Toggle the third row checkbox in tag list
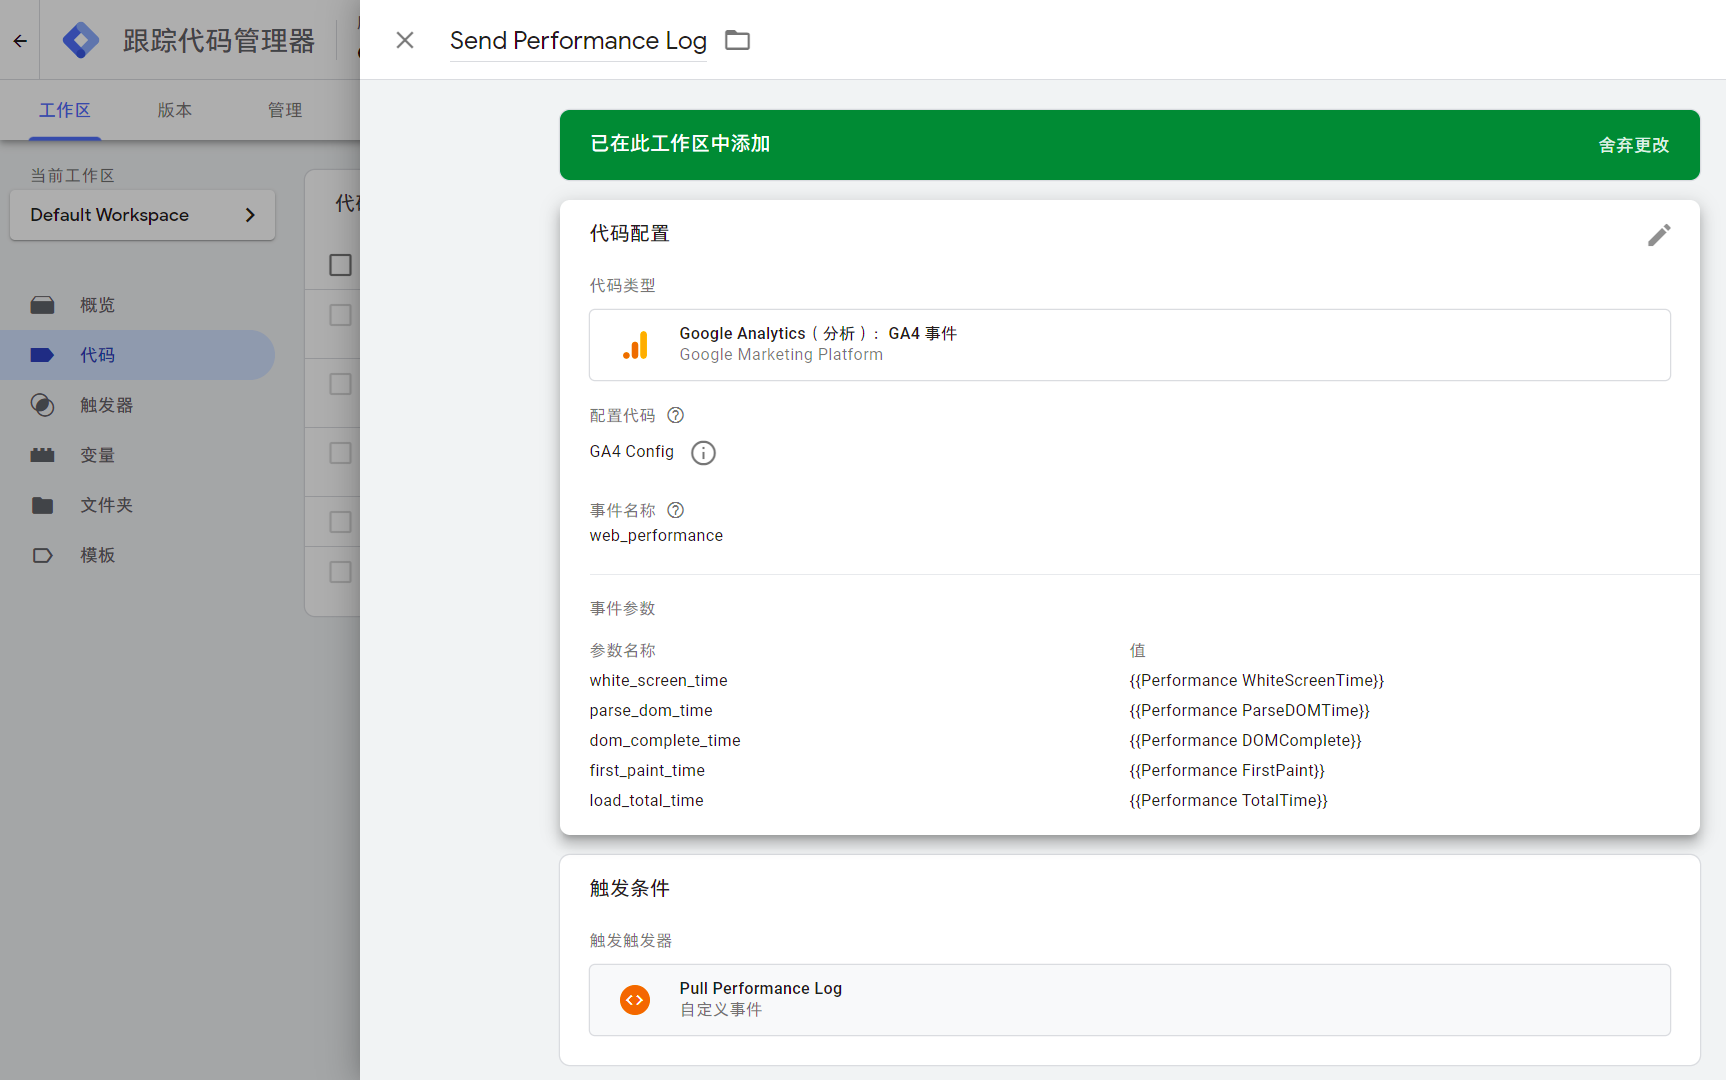1726x1080 pixels. (x=340, y=453)
